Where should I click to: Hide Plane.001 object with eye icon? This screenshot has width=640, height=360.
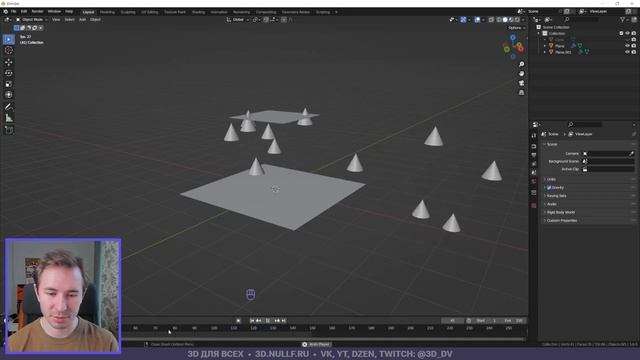627,52
